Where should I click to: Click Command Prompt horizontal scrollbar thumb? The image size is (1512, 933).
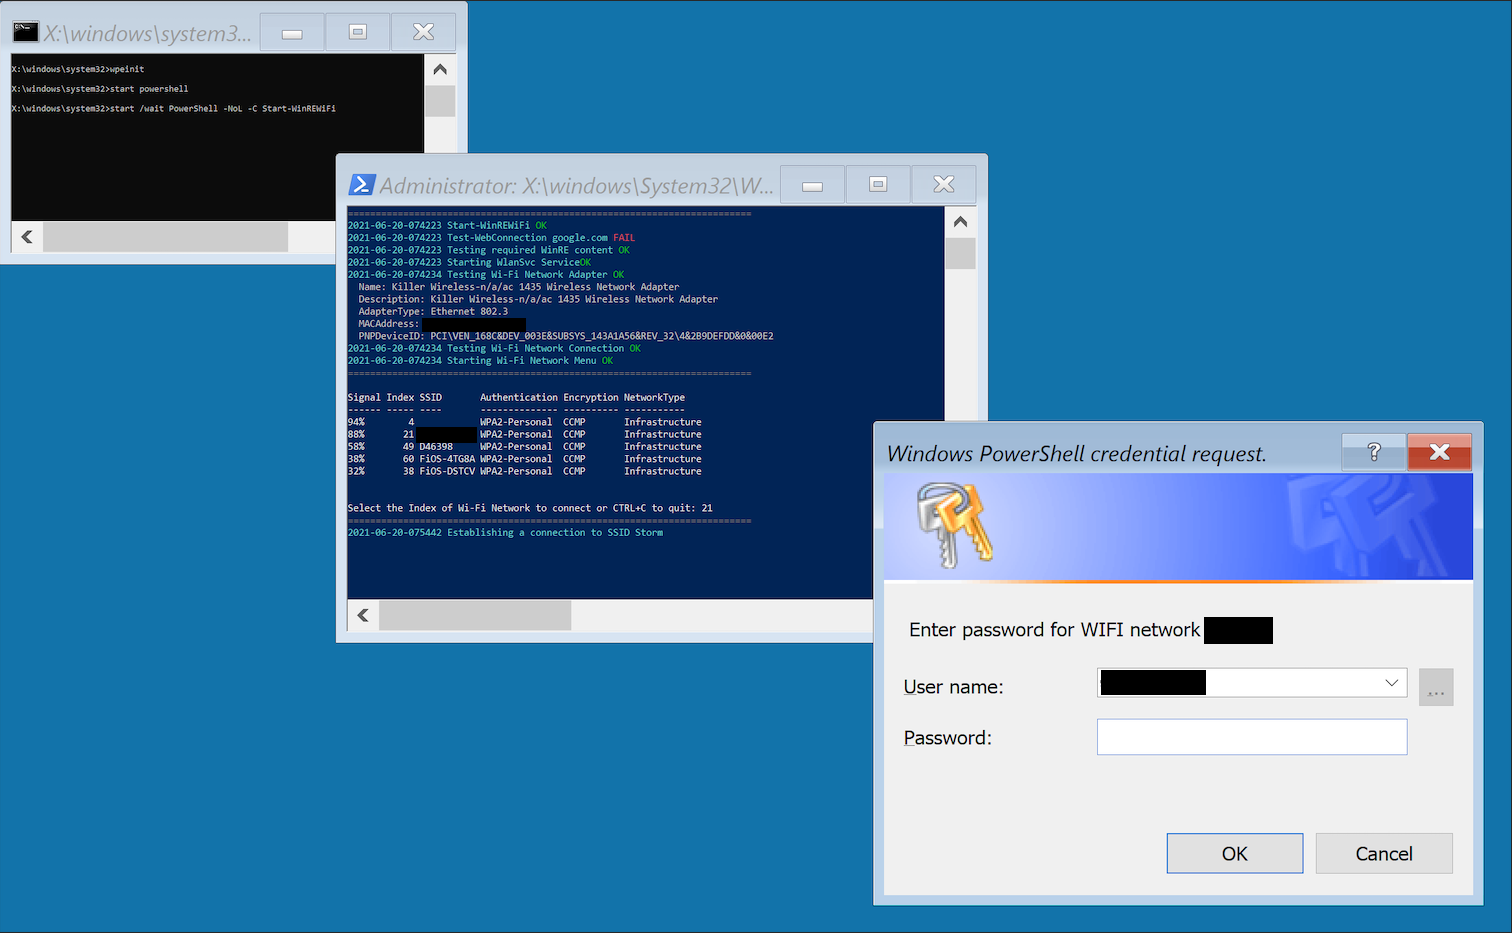point(165,237)
